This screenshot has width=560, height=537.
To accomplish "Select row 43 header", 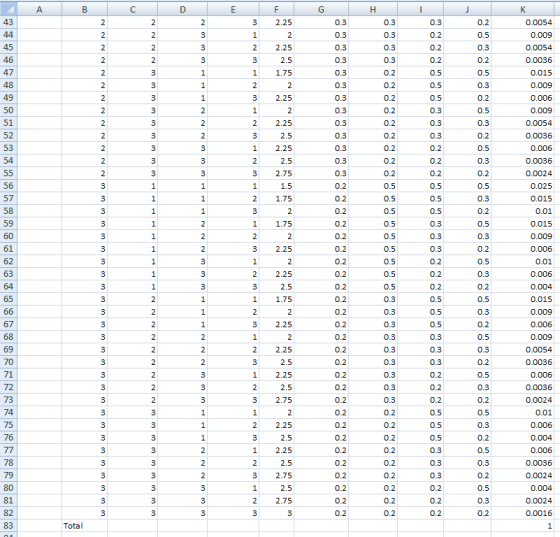I will (9, 22).
